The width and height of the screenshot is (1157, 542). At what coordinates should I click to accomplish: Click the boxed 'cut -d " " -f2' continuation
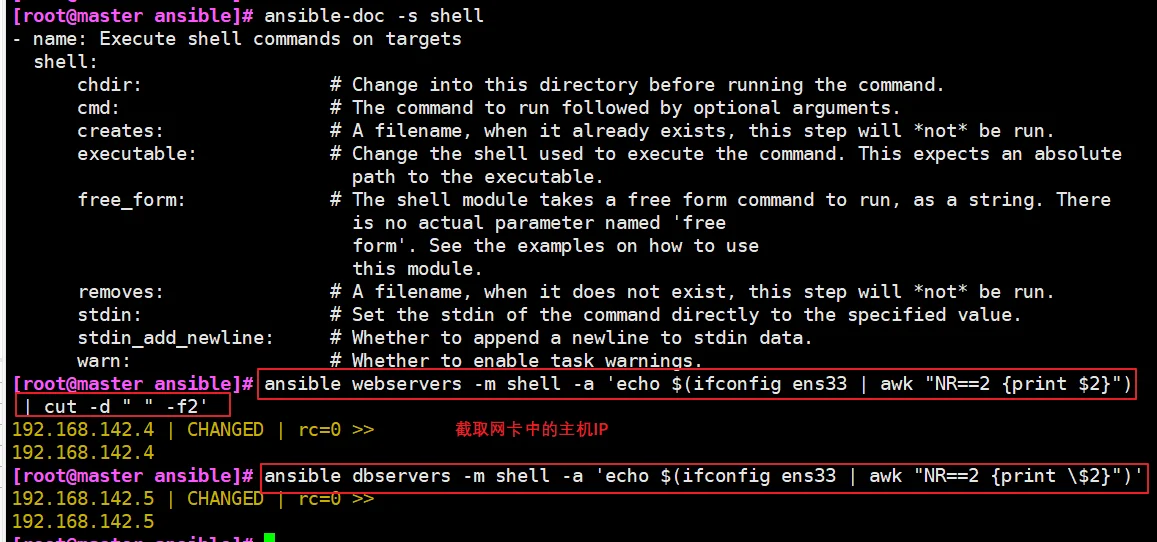(122, 406)
